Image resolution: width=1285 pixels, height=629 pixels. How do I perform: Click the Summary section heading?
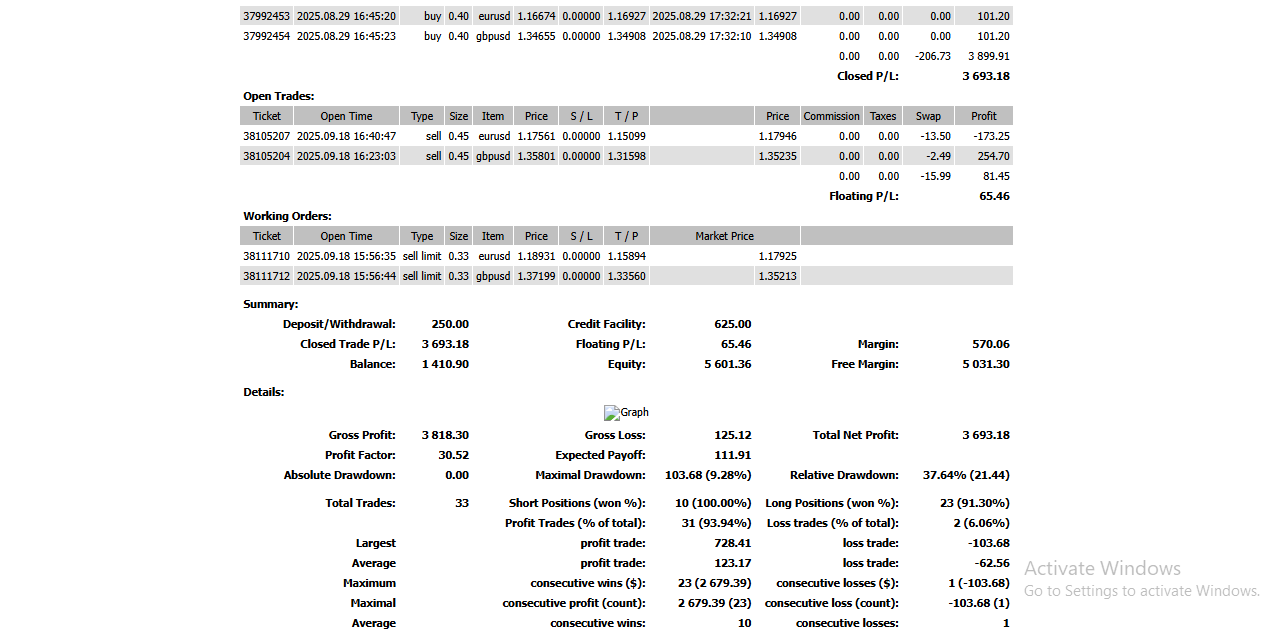[x=270, y=304]
